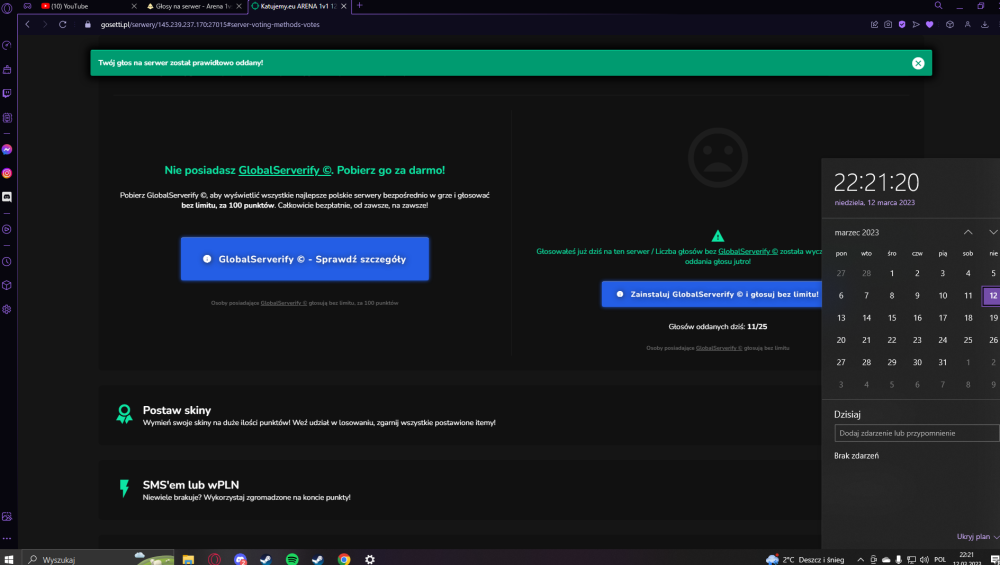The image size is (1000, 565).
Task: Open volume control in system tray
Action: click(924, 559)
